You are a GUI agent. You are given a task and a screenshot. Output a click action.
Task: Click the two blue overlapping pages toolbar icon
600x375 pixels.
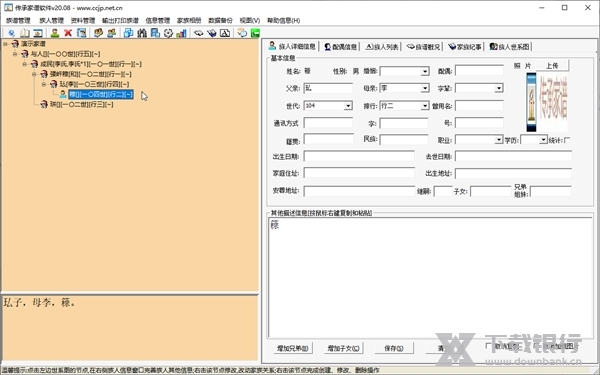pyautogui.click(x=129, y=33)
